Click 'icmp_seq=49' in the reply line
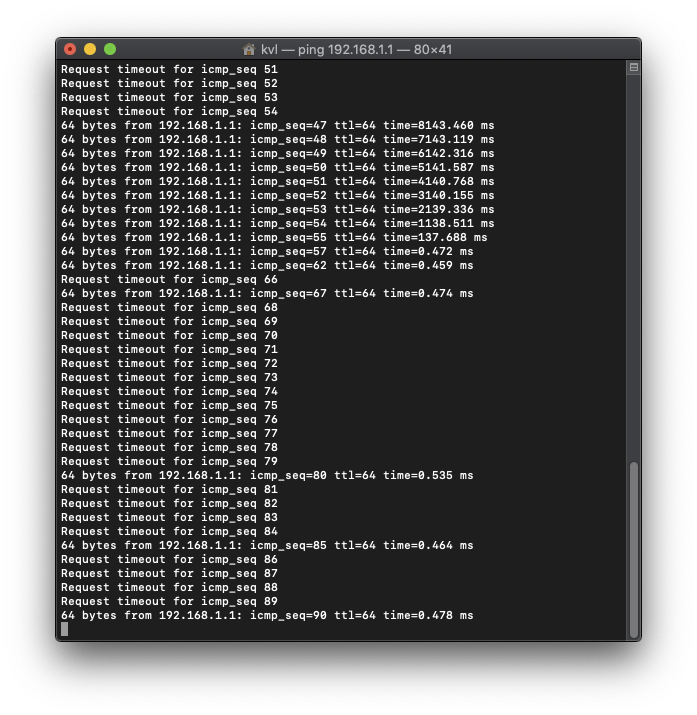Screen dimensions: 697x715 click(x=288, y=153)
